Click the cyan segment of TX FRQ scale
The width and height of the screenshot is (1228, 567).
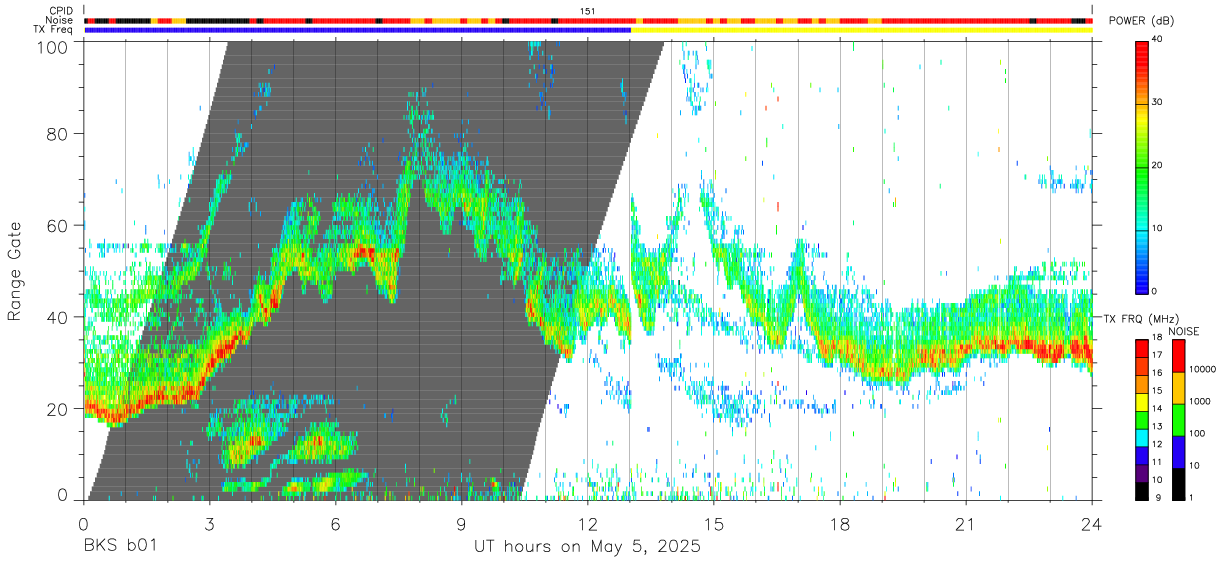coord(1141,437)
